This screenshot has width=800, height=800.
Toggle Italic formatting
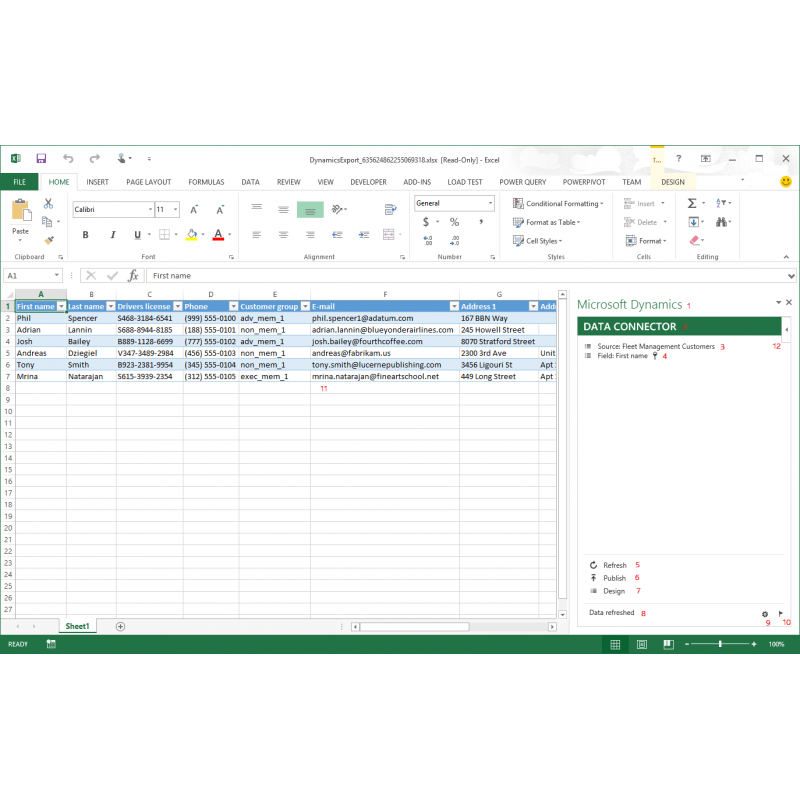tap(112, 235)
